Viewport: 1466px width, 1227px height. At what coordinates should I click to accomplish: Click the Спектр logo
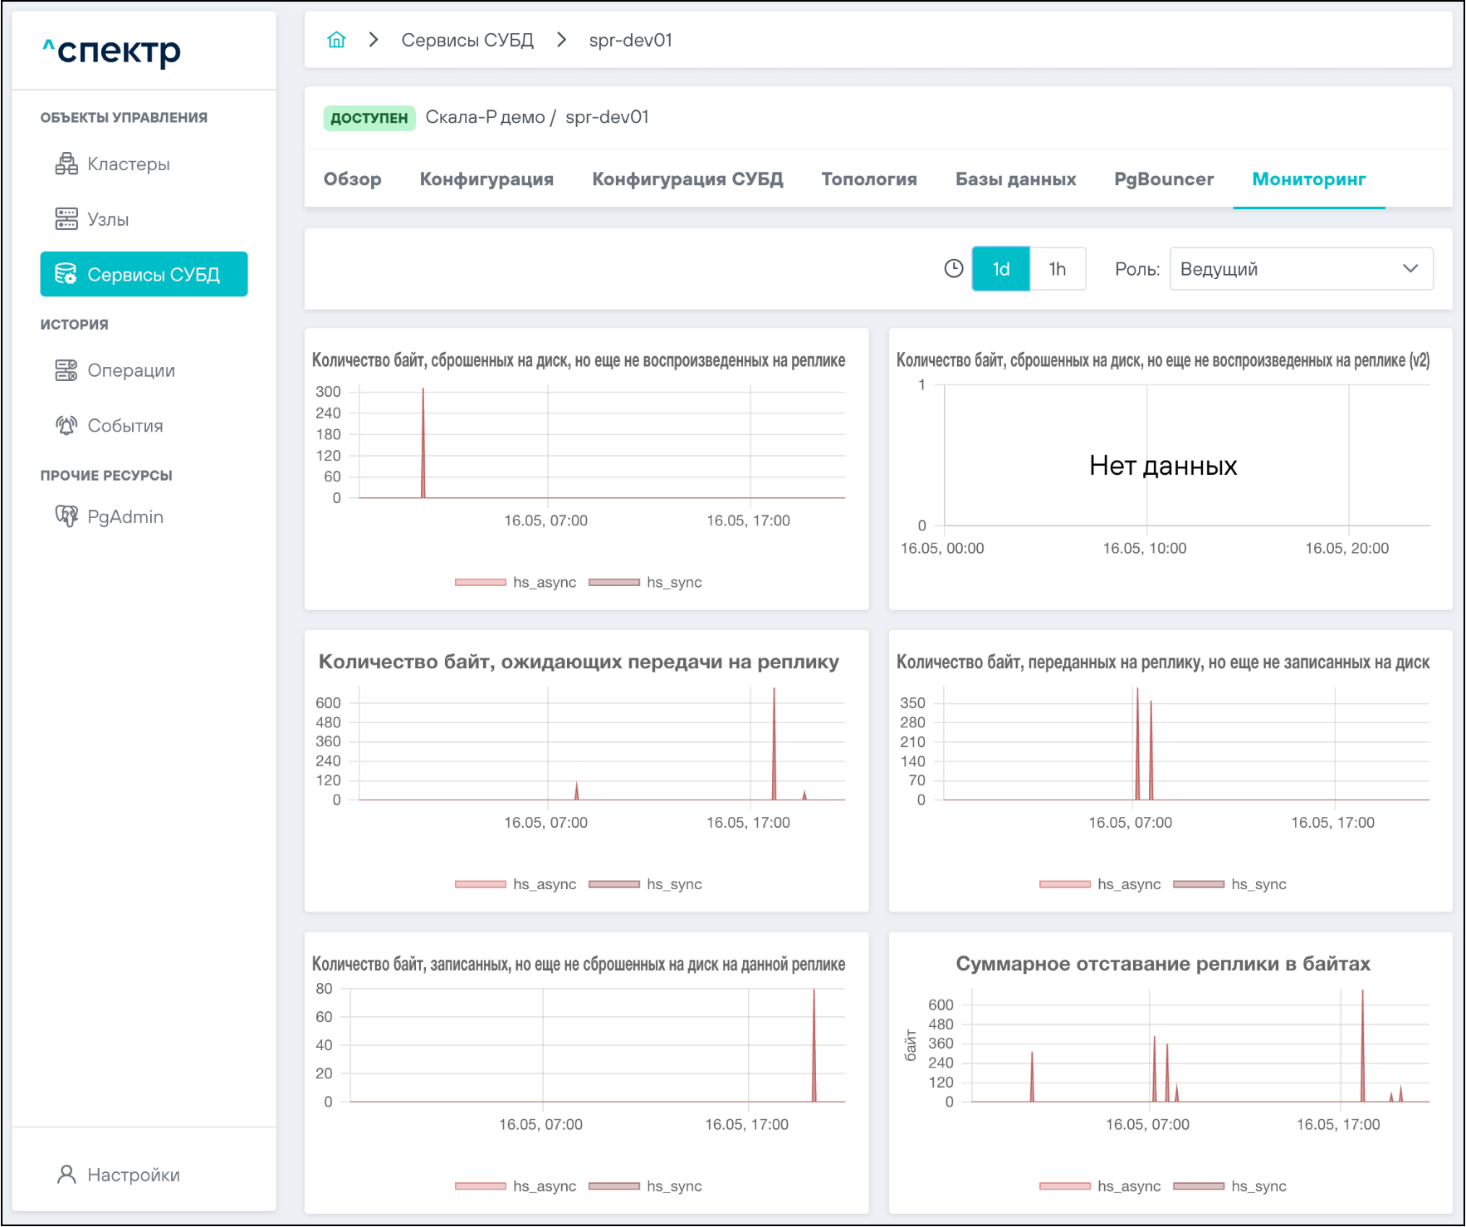(112, 50)
